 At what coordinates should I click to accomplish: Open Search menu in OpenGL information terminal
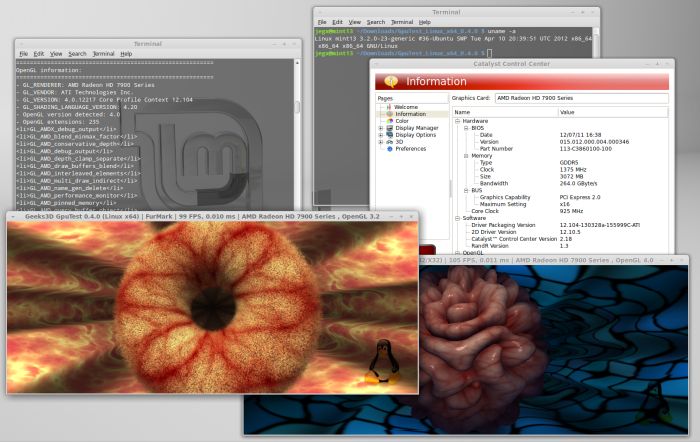(x=77, y=54)
